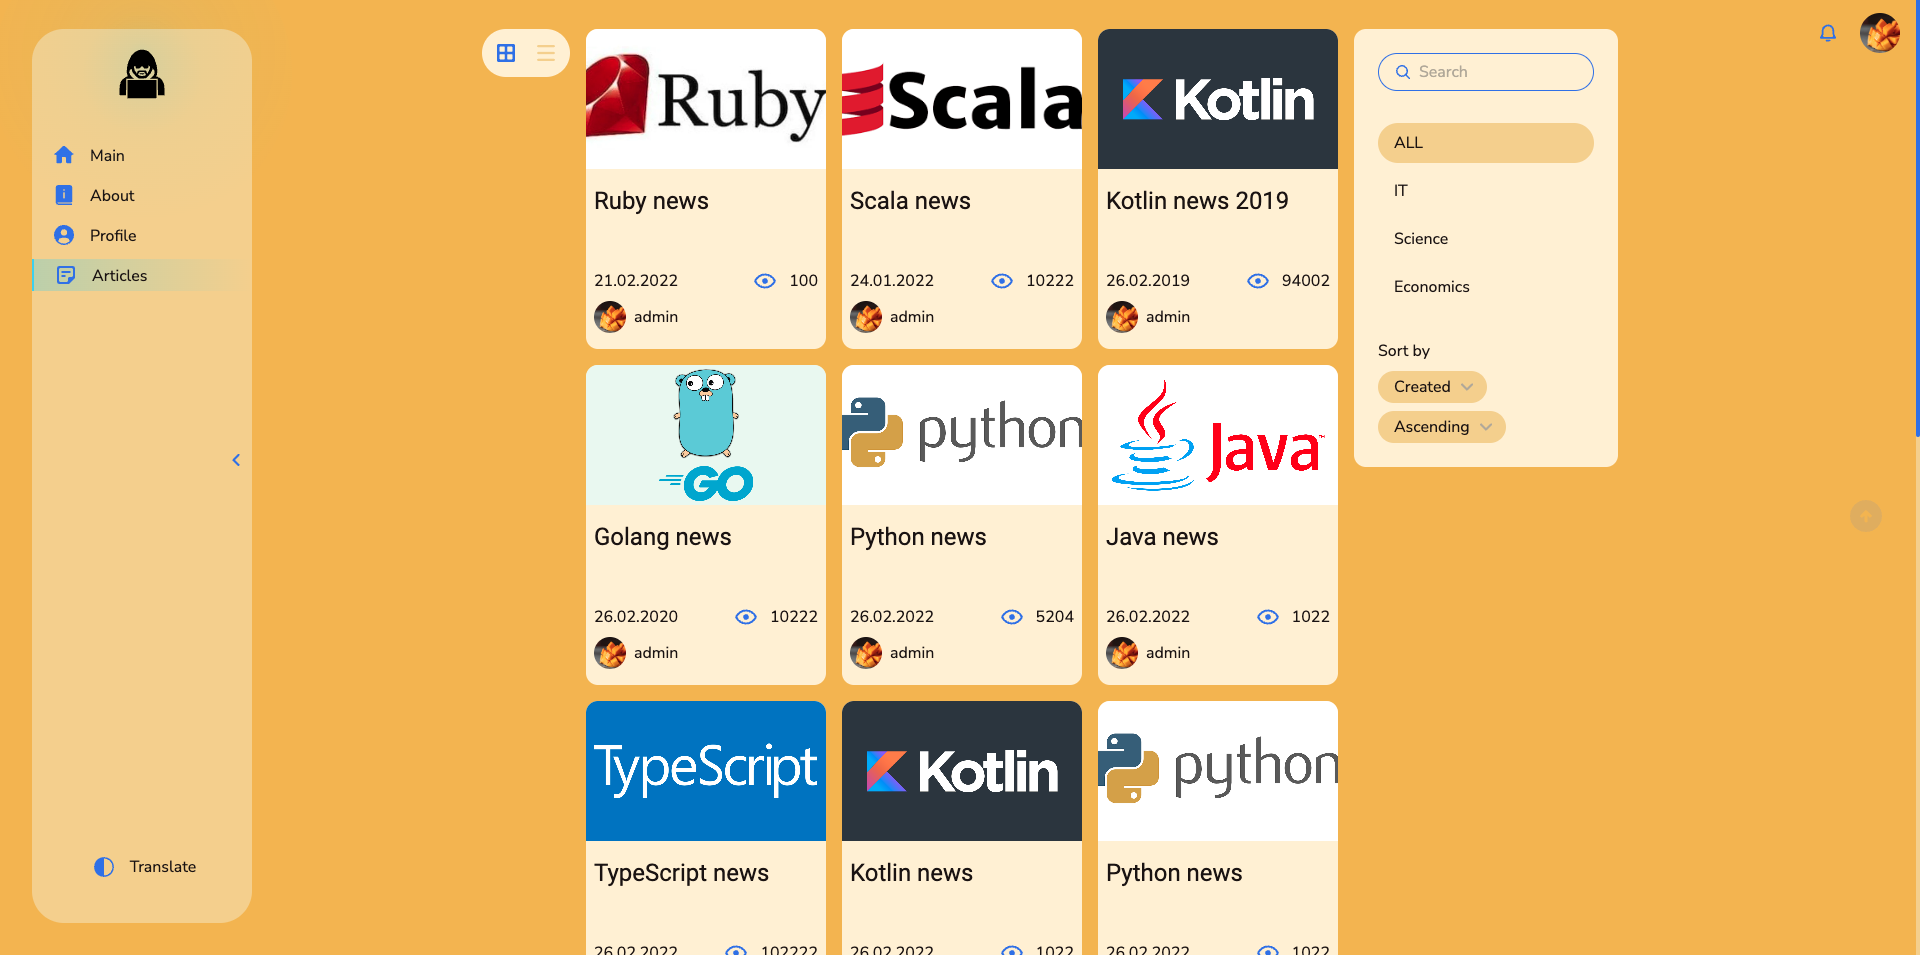Viewport: 1920px width, 955px height.
Task: Open the Created sort field dropdown
Action: (x=1432, y=387)
